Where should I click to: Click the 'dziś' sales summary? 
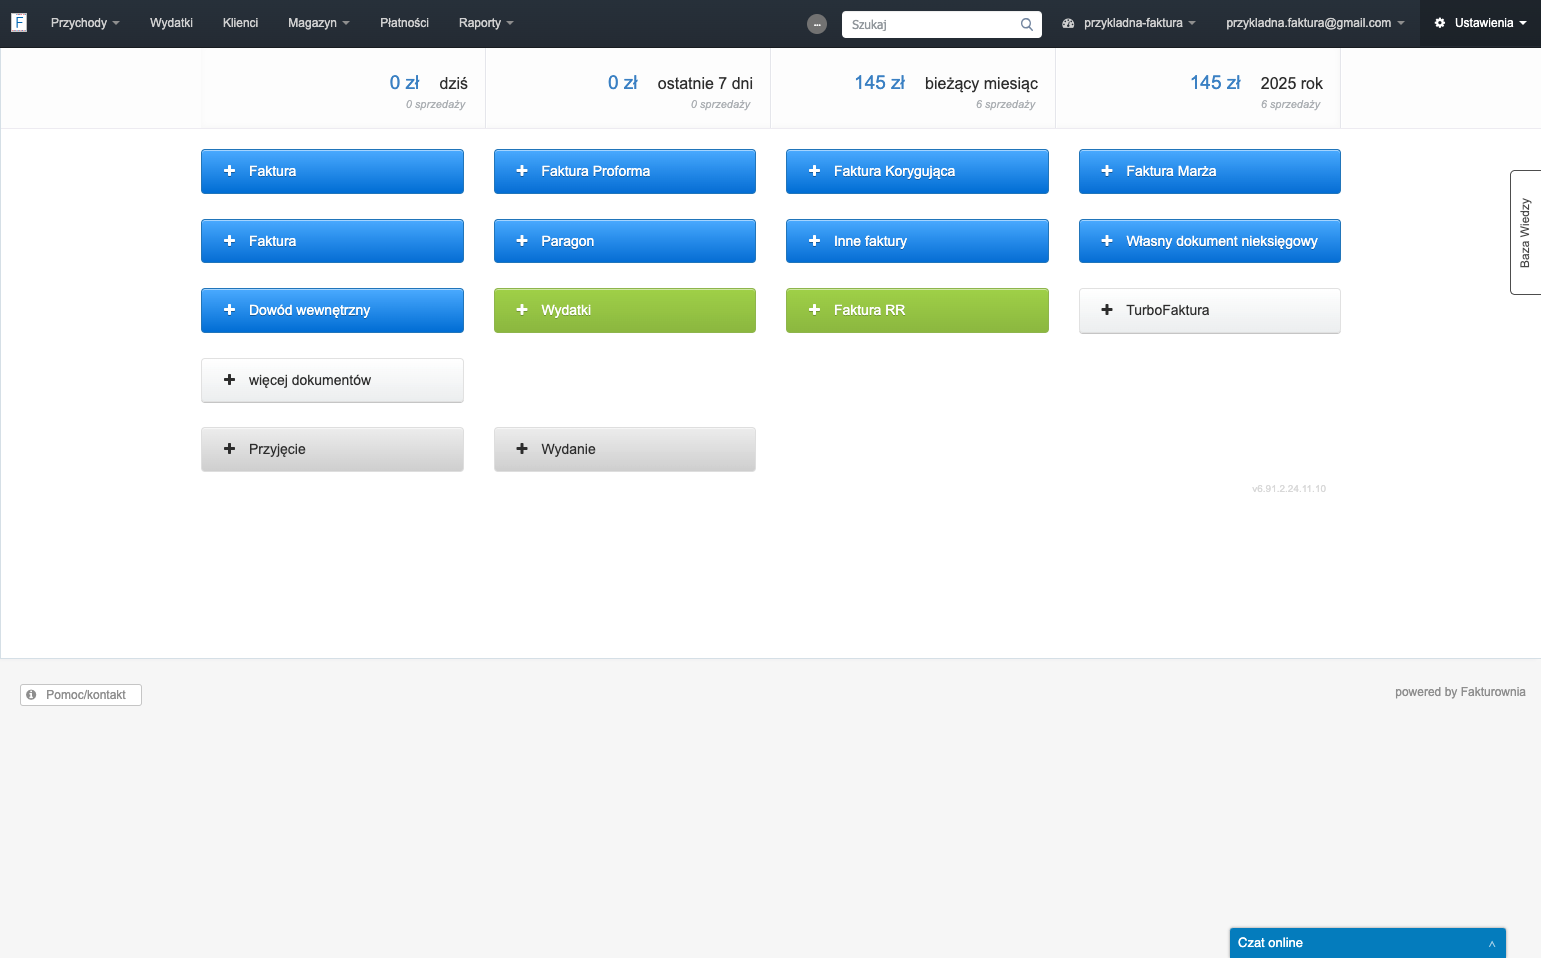click(x=343, y=88)
